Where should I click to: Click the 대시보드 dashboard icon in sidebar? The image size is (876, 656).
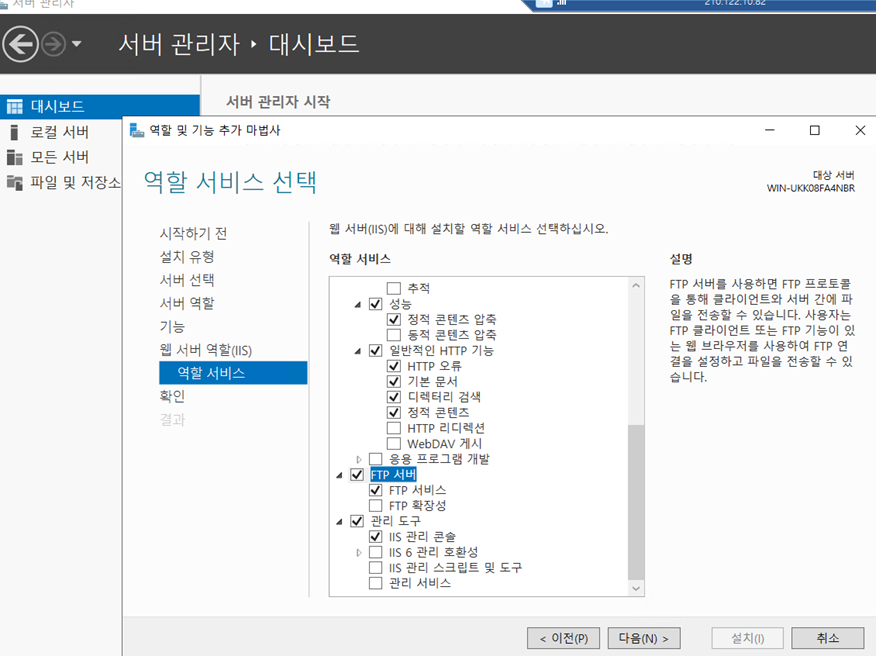[x=14, y=107]
